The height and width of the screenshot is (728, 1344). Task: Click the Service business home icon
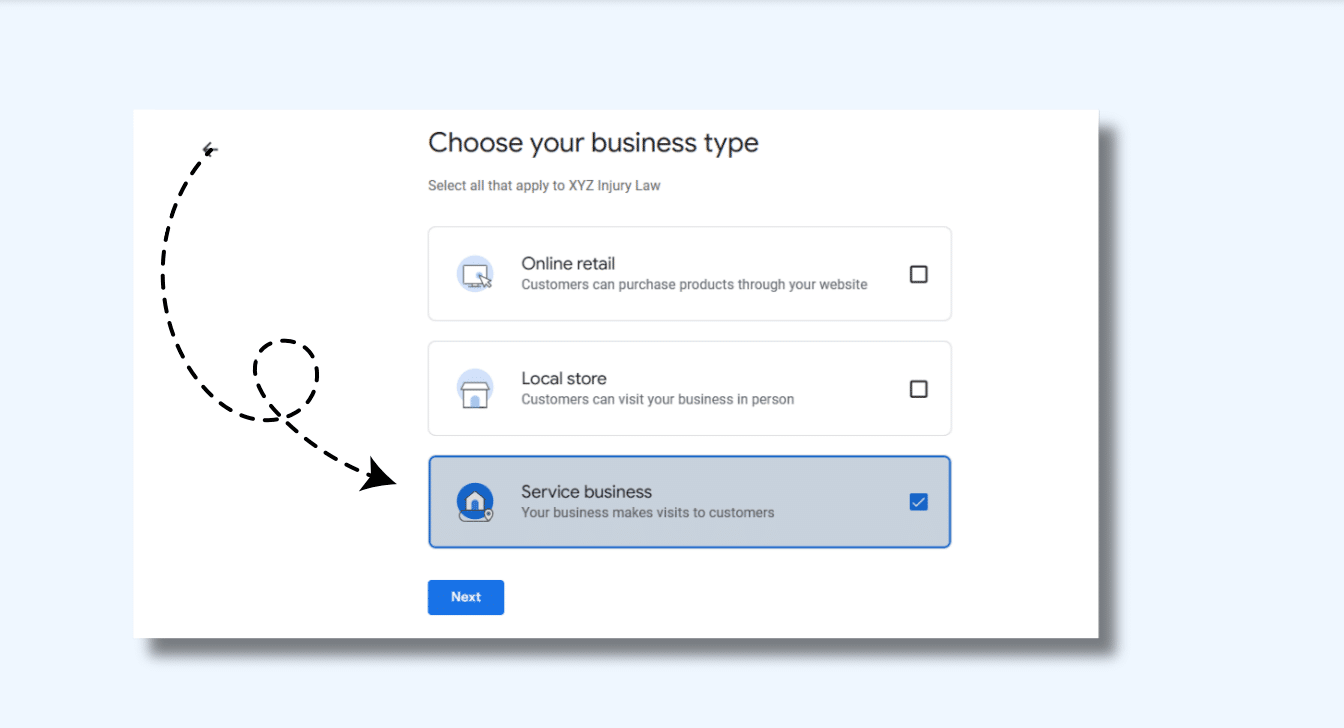click(475, 501)
